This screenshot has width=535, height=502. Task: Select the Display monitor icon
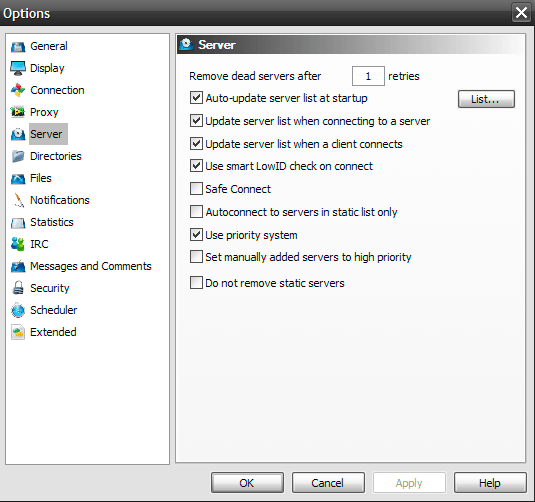click(x=18, y=68)
